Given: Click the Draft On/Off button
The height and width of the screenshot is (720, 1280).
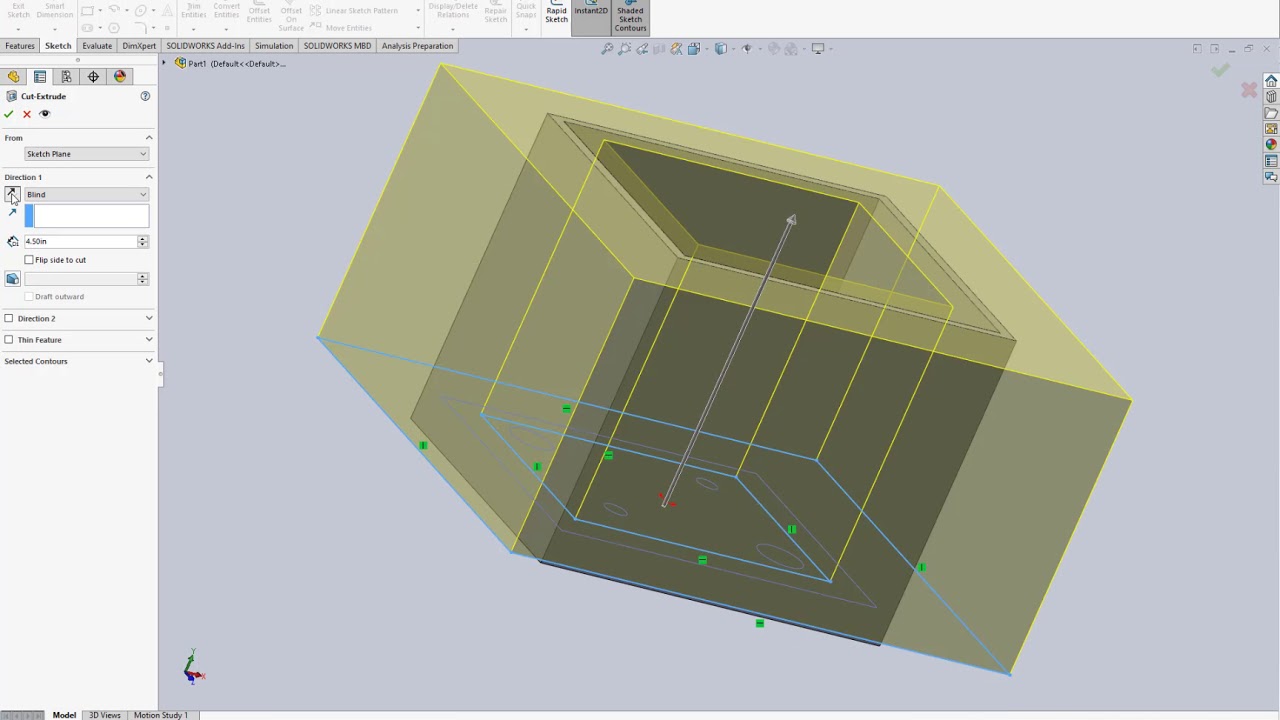Looking at the screenshot, I should (12, 279).
